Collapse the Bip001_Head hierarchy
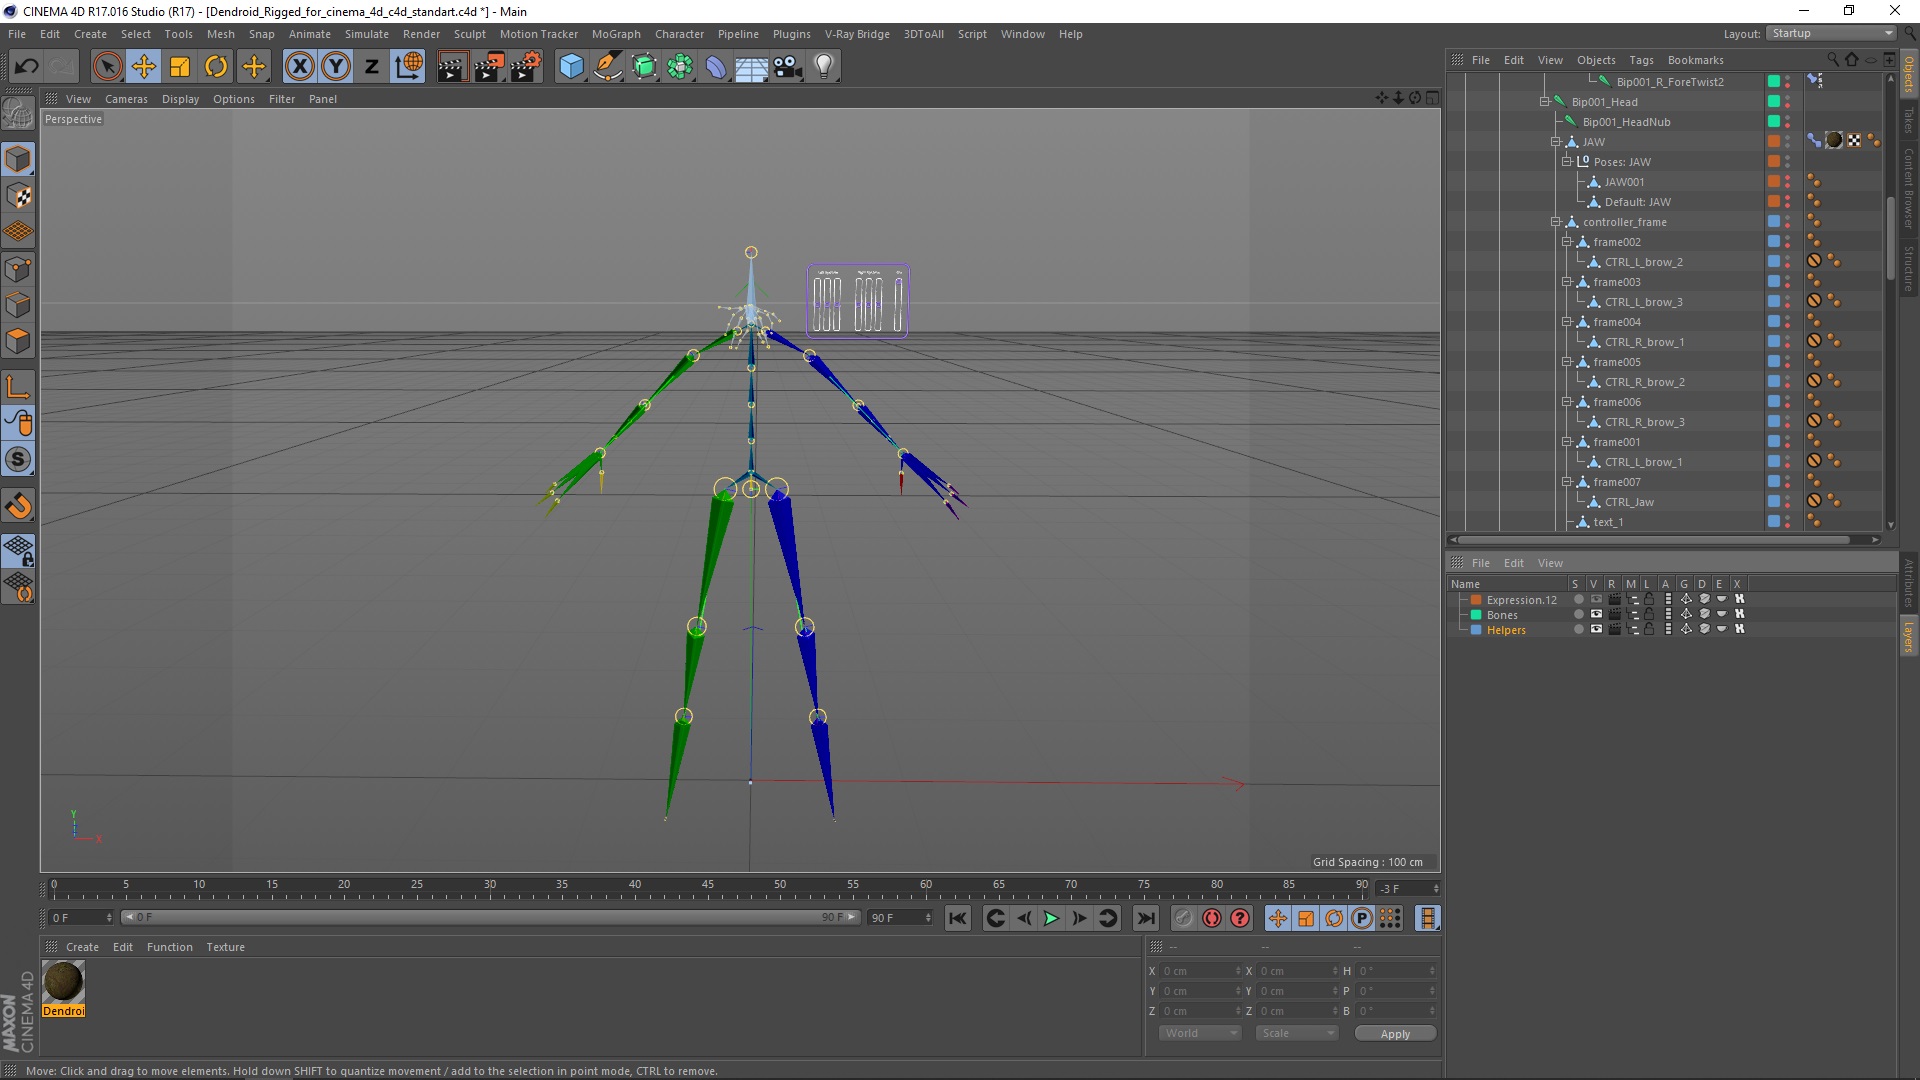 [1544, 102]
